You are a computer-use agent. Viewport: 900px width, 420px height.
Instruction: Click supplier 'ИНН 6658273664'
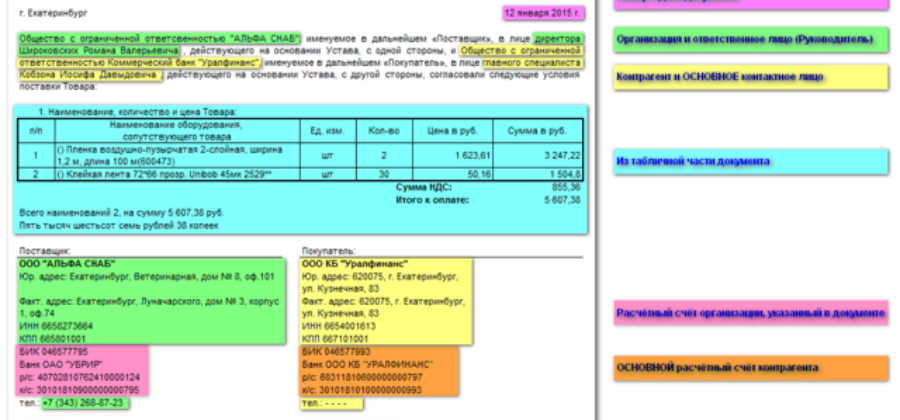tap(56, 326)
